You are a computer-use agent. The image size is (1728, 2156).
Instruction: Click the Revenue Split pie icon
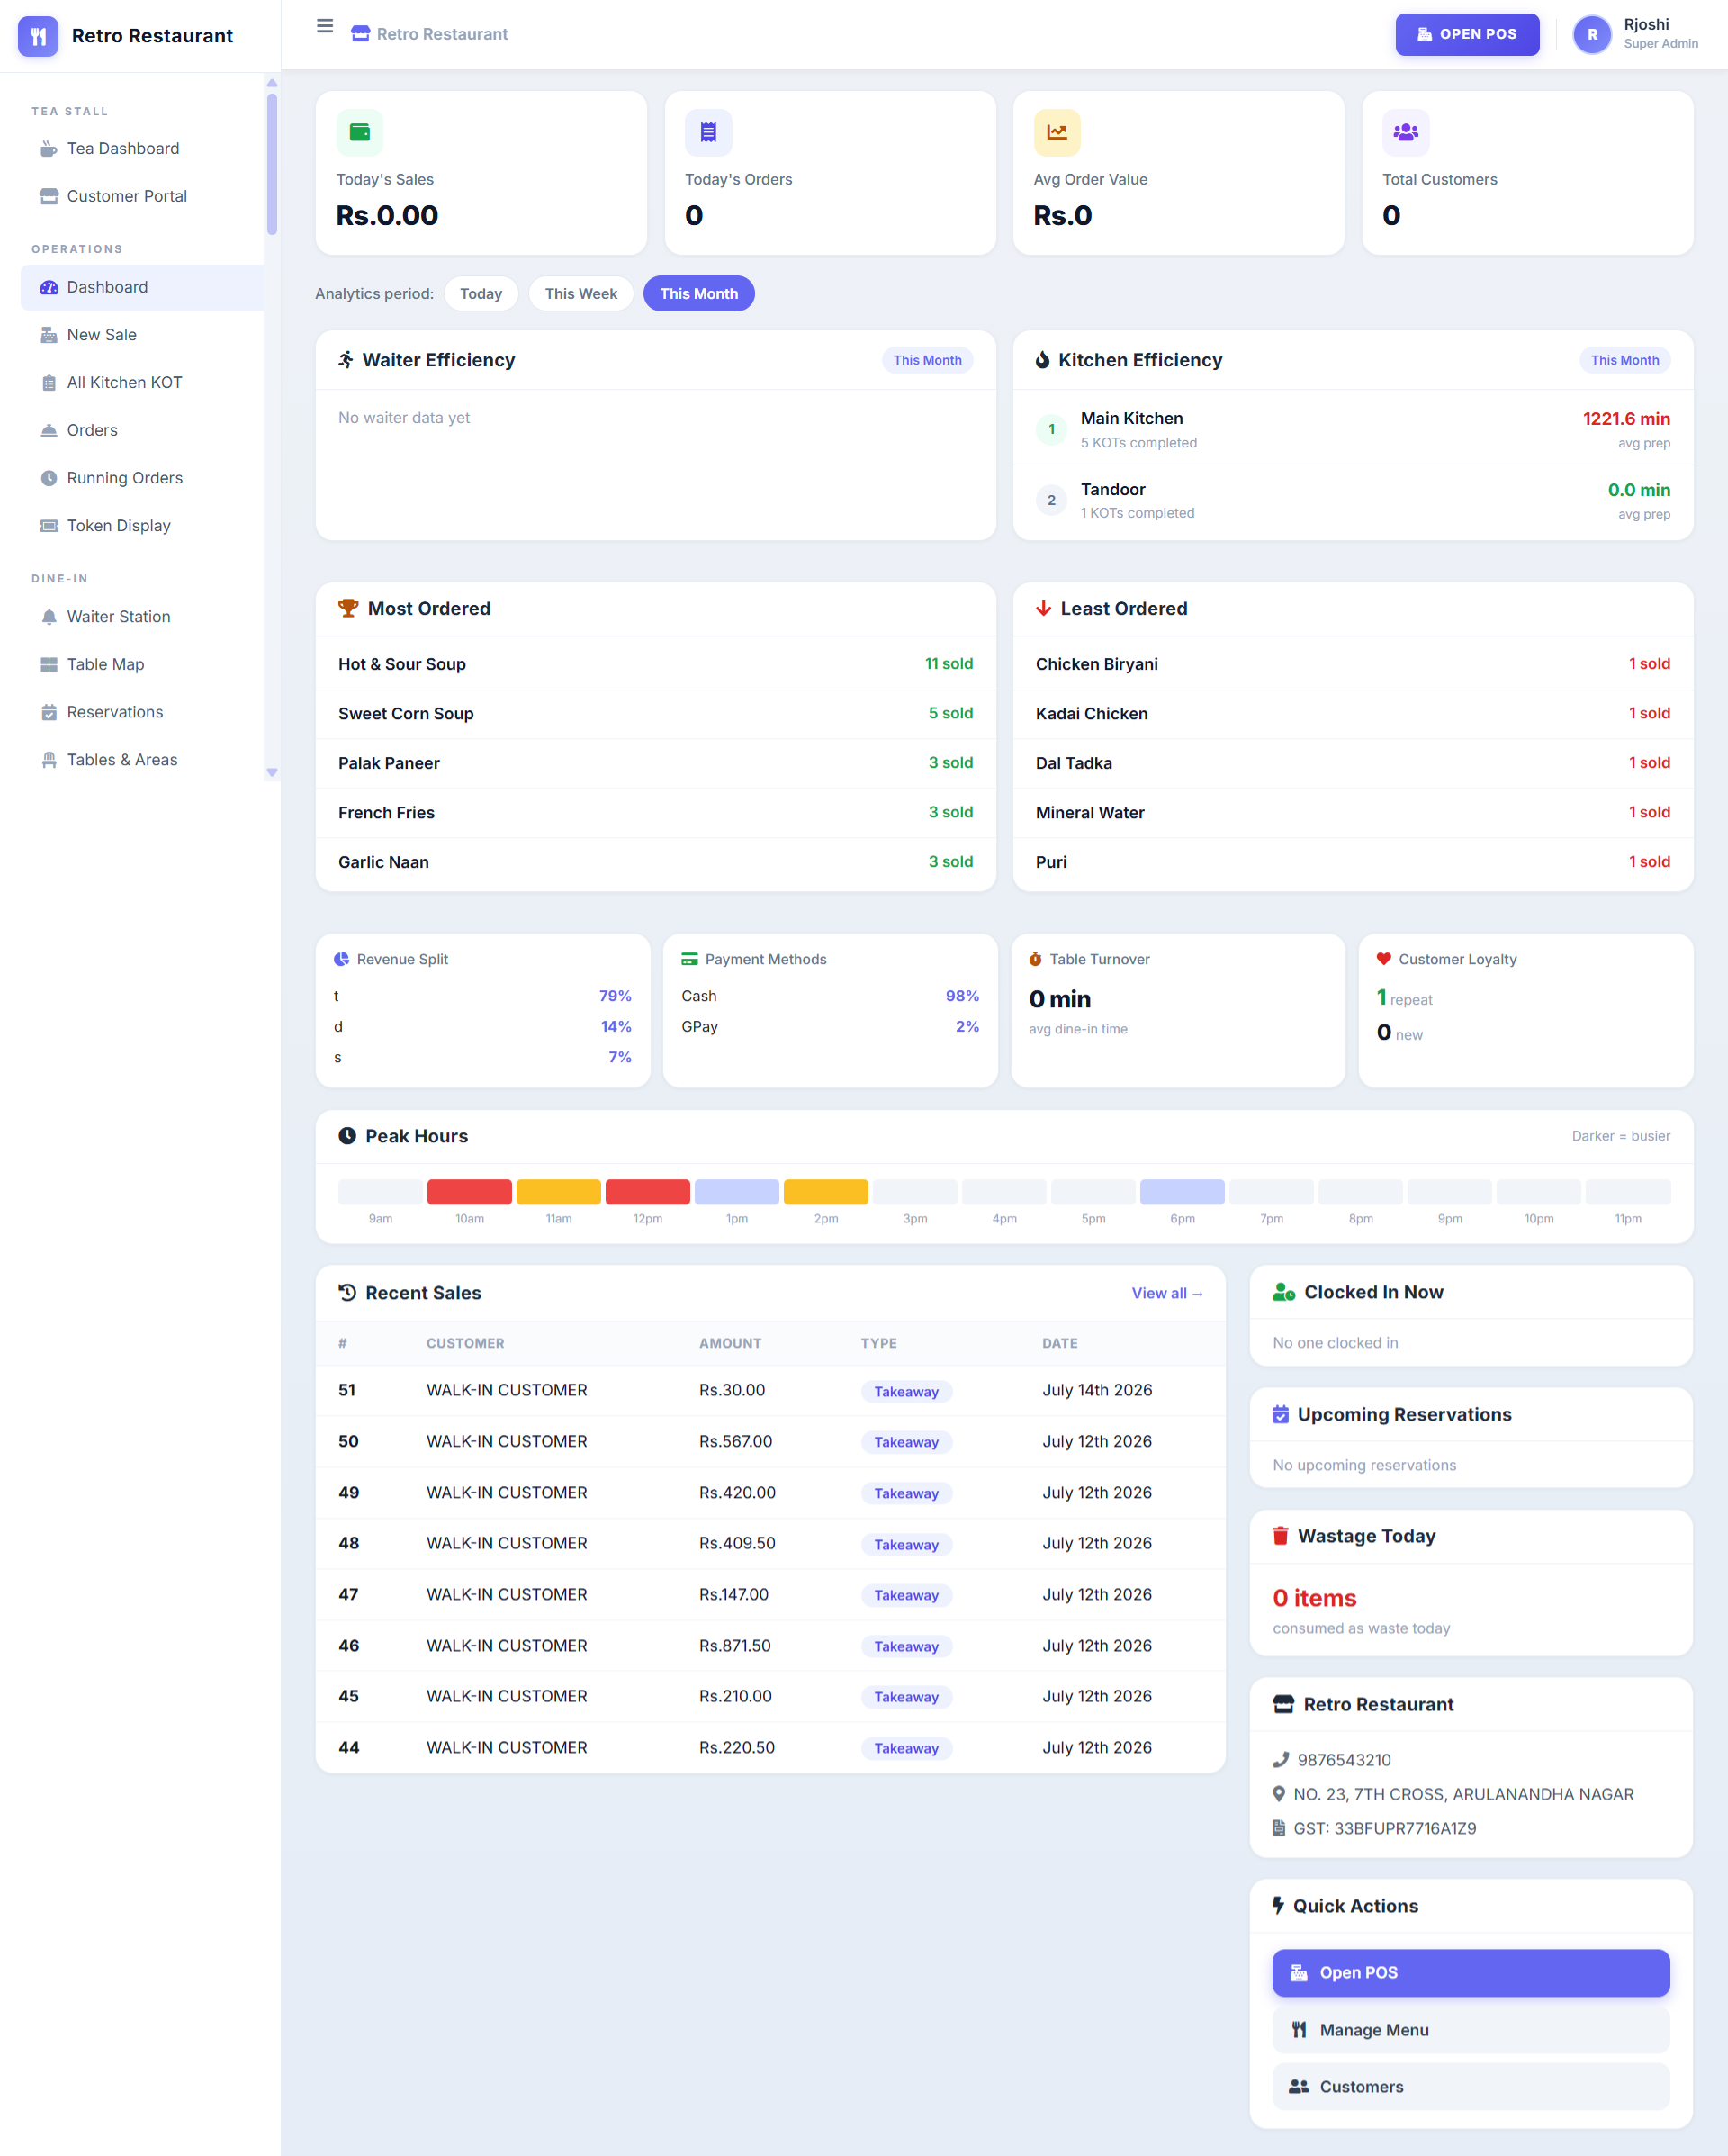[x=342, y=959]
